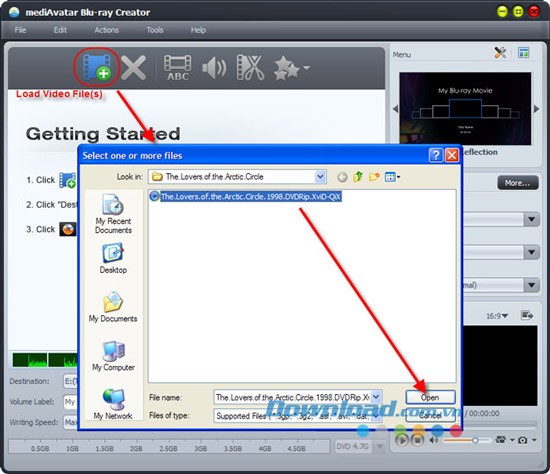This screenshot has width=550, height=474.
Task: Click the menu template layout icon
Action: coord(524,53)
